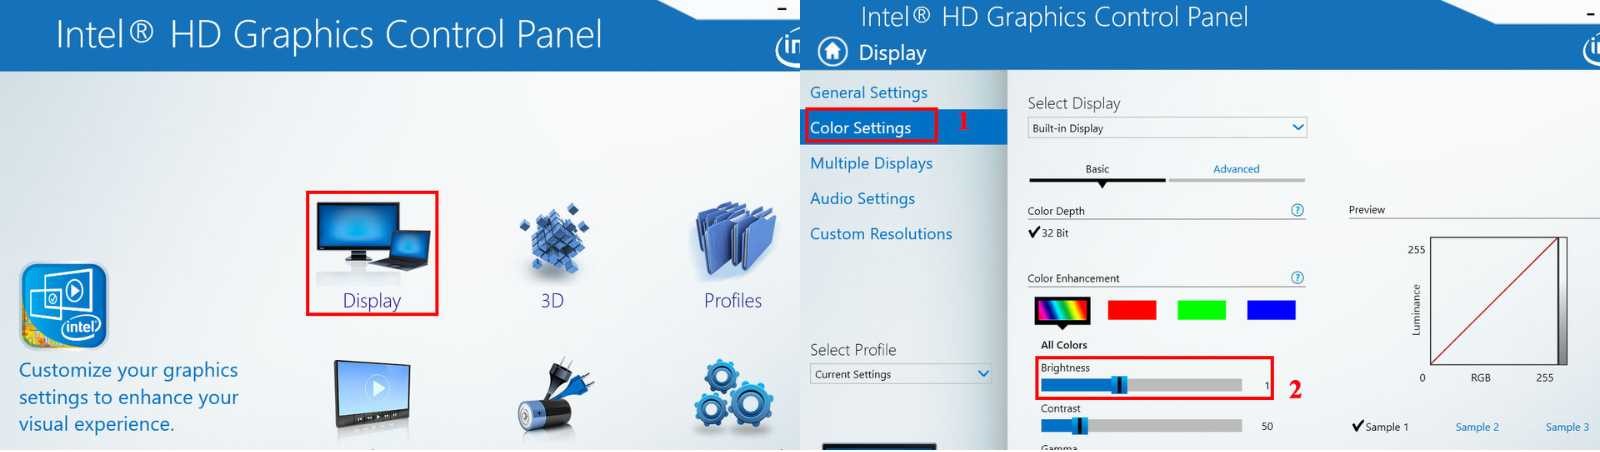Viewport: 1600px width, 452px height.
Task: Expand the Select Profile dropdown
Action: [901, 374]
